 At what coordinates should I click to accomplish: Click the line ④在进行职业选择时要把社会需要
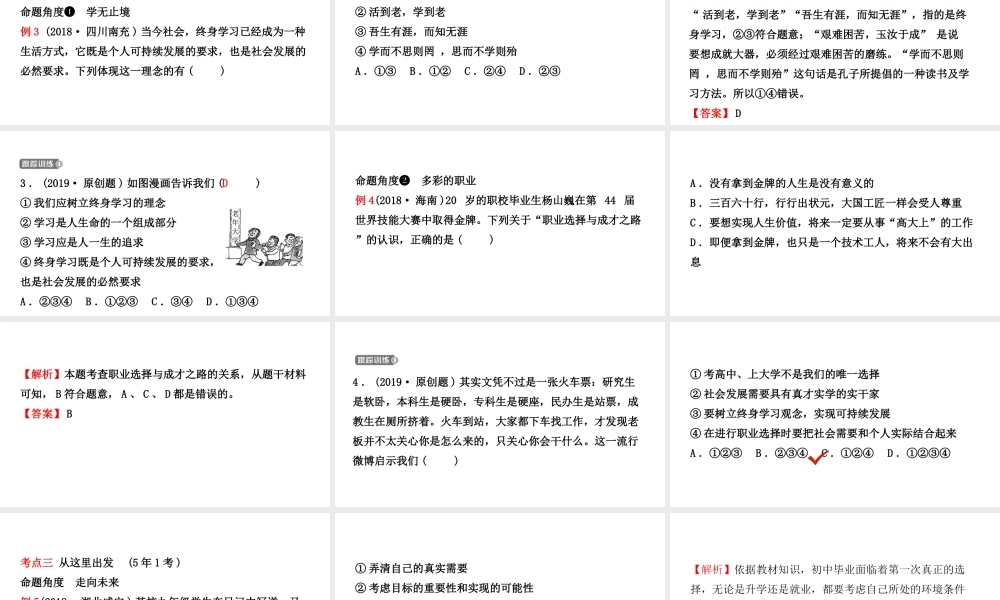pos(823,434)
